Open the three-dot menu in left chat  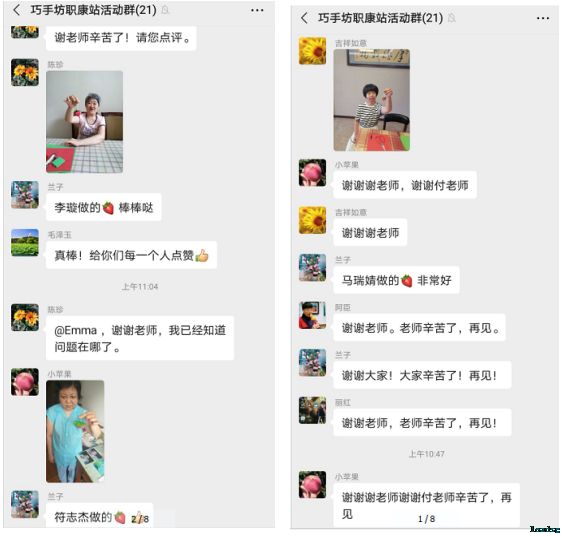click(x=257, y=10)
